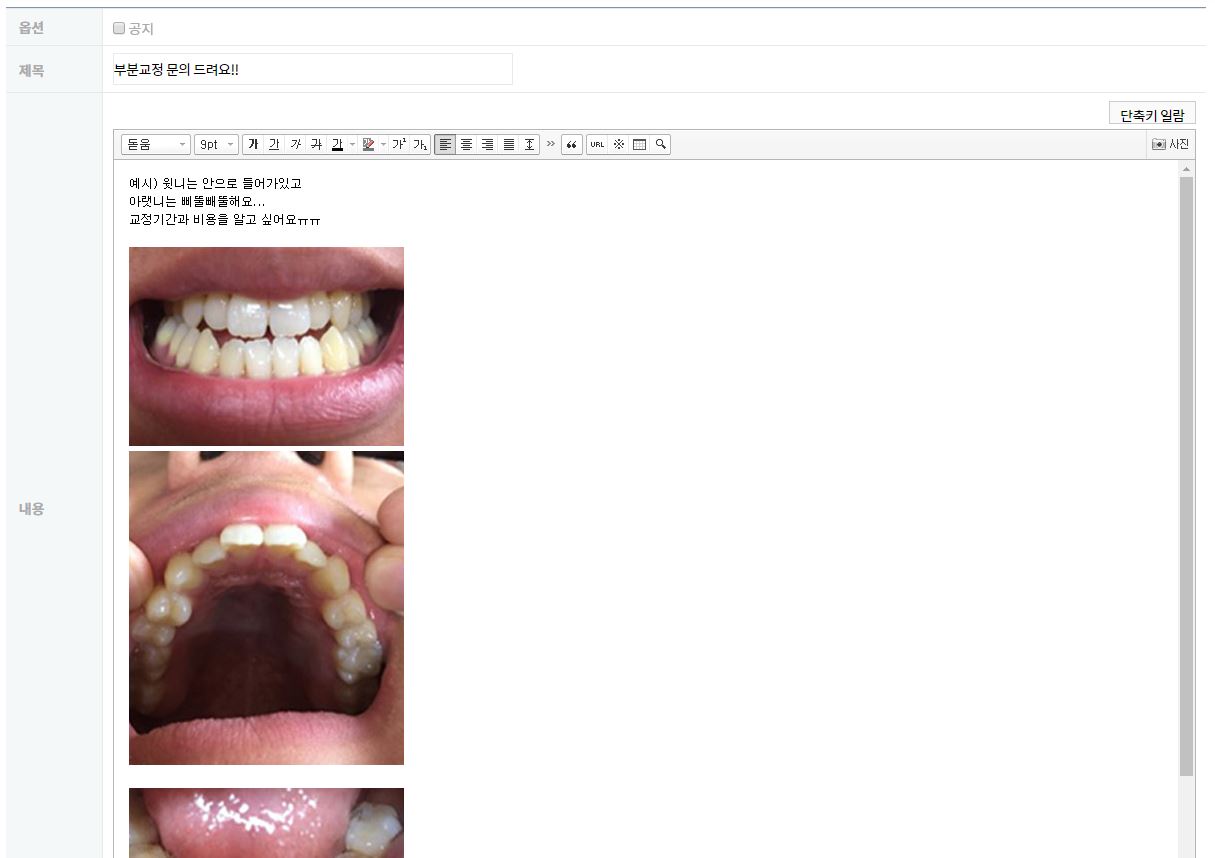Screen dimensions: 1215x858
Task: Open the 9pt font size dropdown
Action: coord(217,144)
